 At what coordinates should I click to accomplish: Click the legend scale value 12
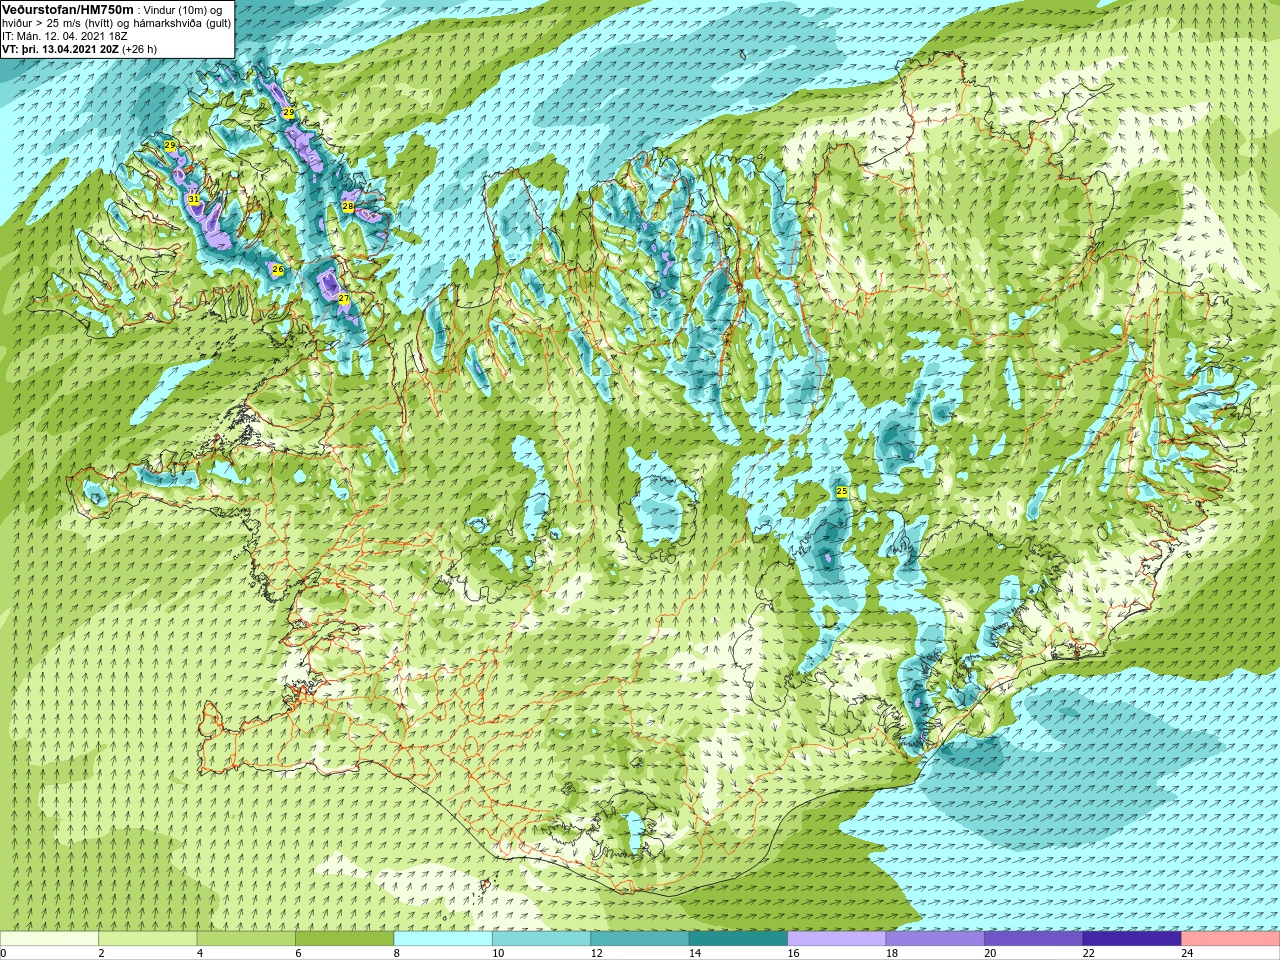(596, 953)
